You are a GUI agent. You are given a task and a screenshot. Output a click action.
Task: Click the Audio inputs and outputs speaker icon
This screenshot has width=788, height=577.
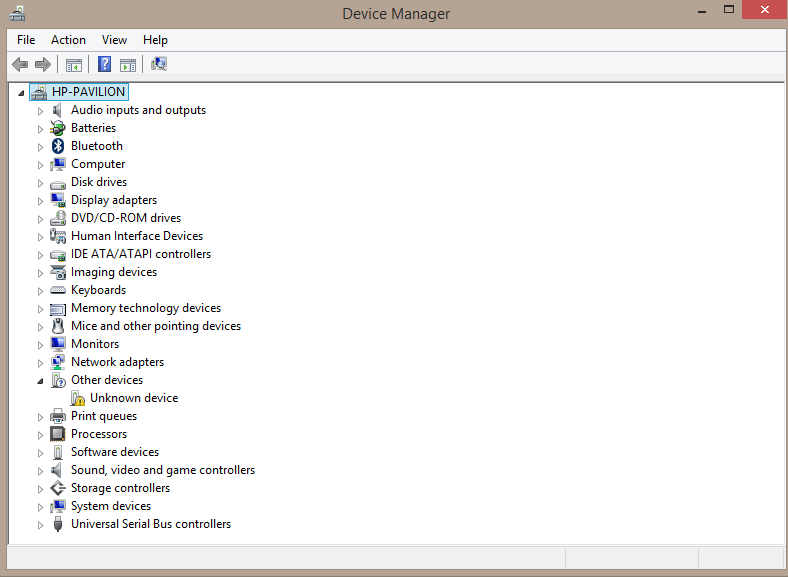(57, 110)
